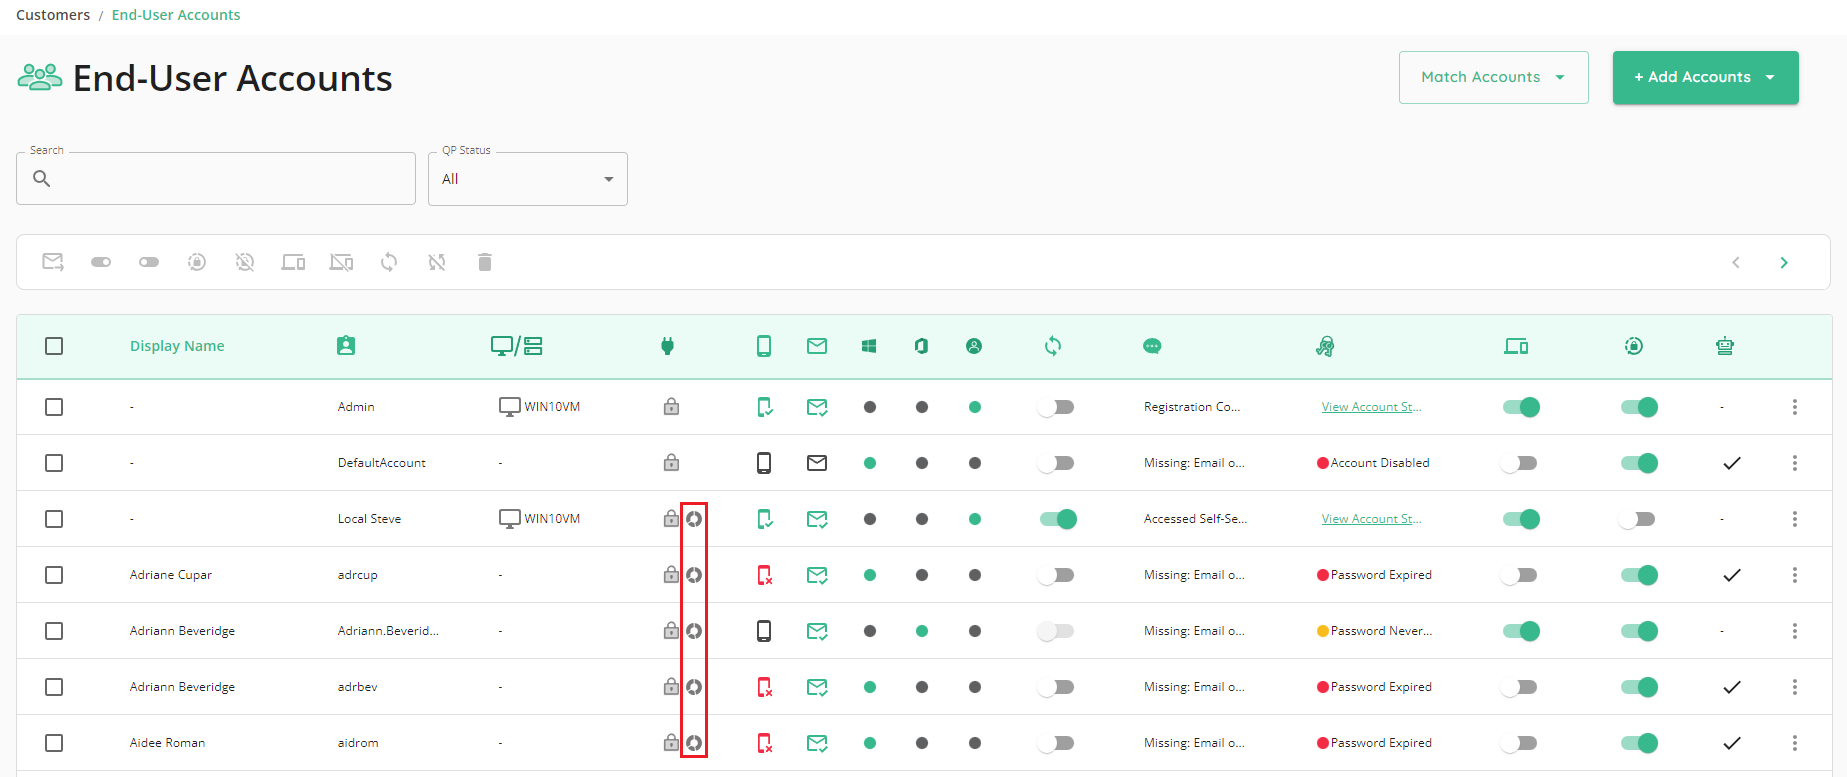The height and width of the screenshot is (777, 1847).
Task: Click in the Search input field
Action: (x=216, y=179)
